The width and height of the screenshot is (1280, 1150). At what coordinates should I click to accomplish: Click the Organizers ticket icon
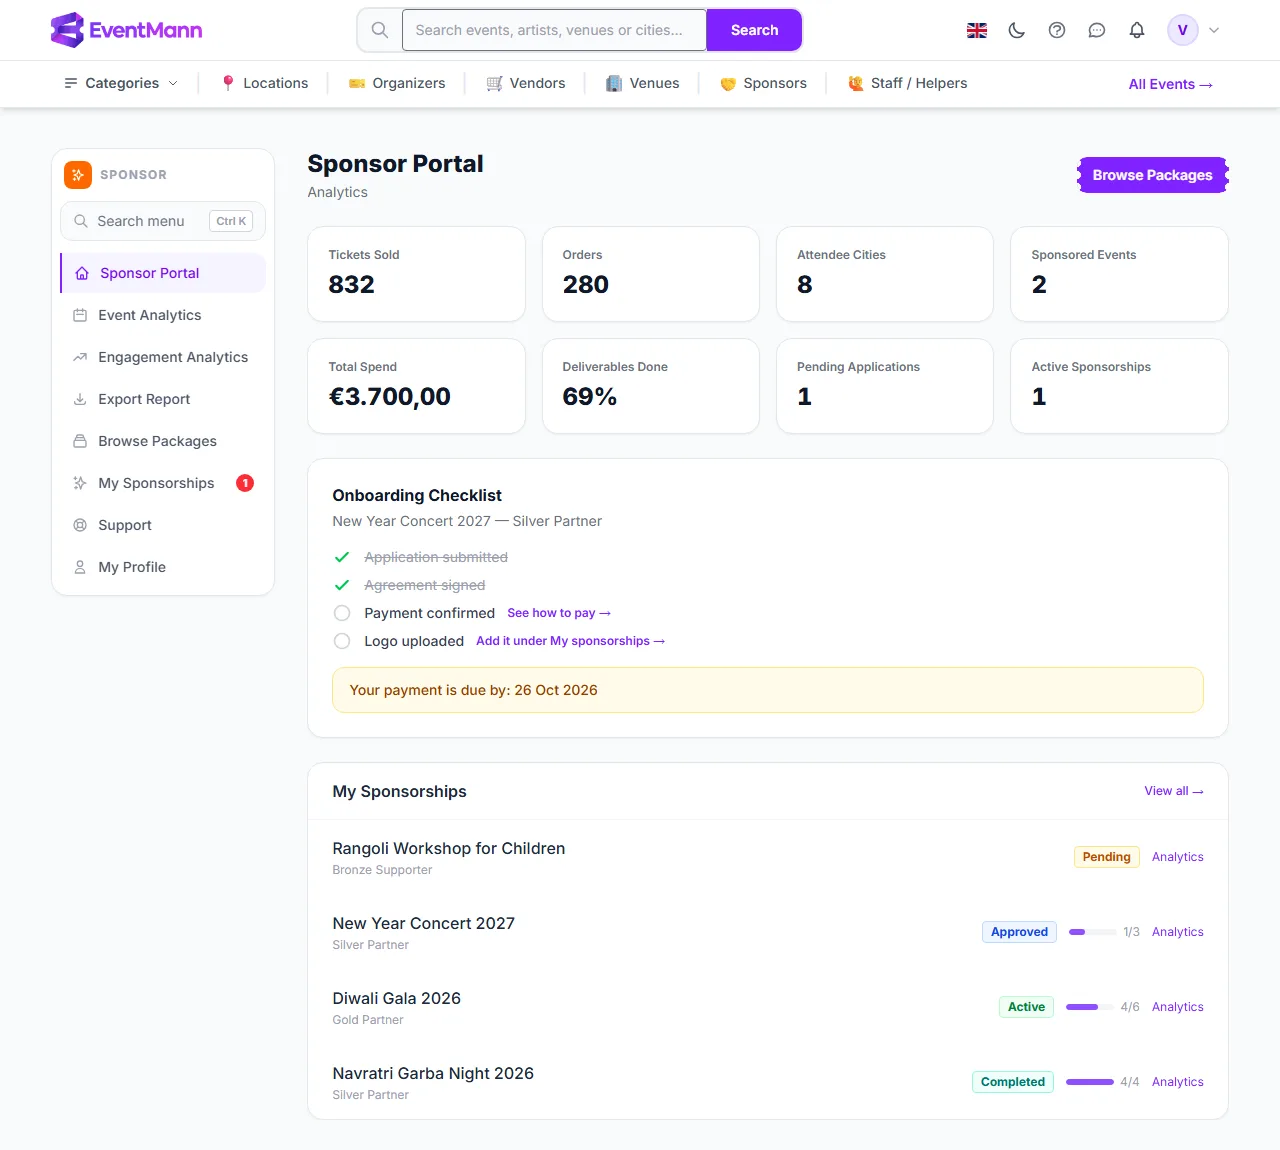(357, 84)
